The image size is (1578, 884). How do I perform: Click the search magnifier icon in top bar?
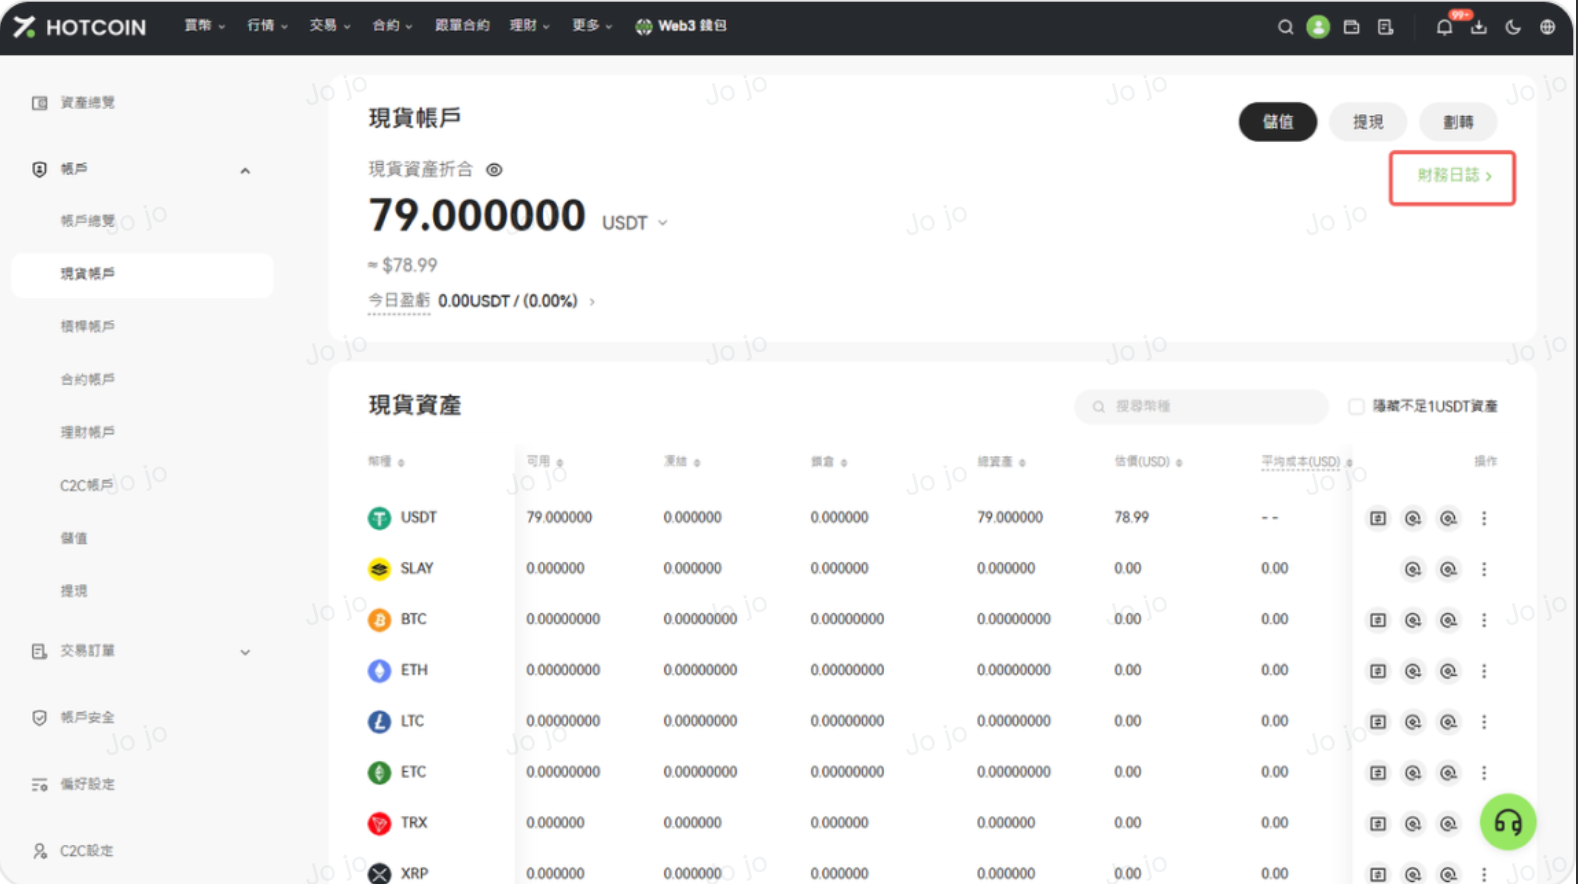1285,27
